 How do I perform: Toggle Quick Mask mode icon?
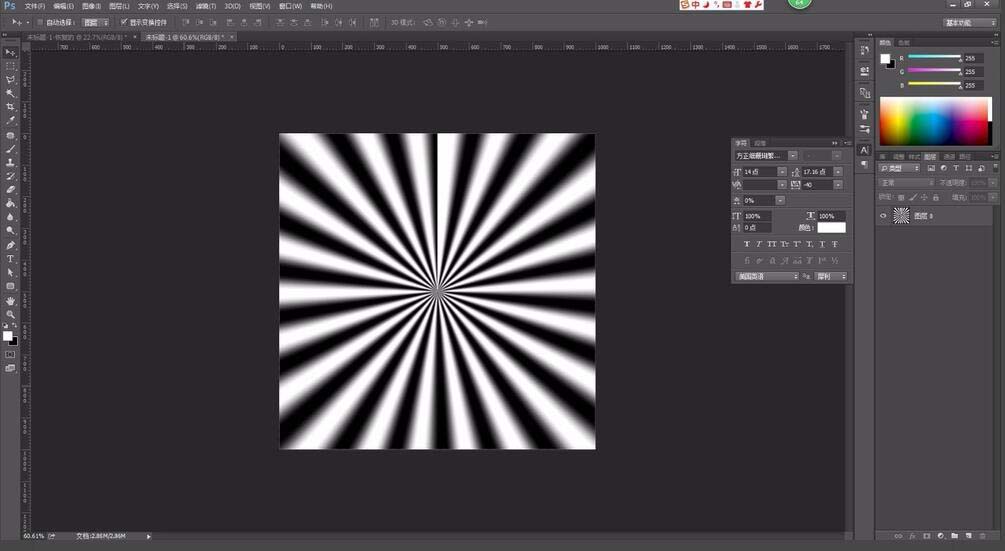pyautogui.click(x=10, y=354)
